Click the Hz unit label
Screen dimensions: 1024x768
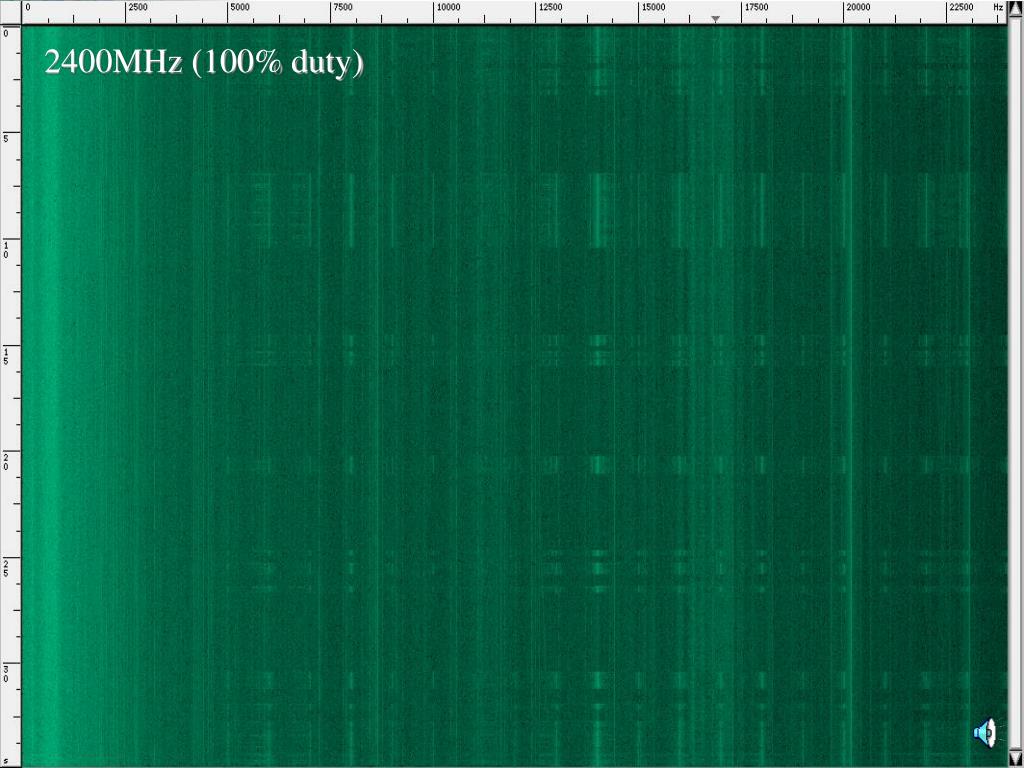tap(998, 7)
